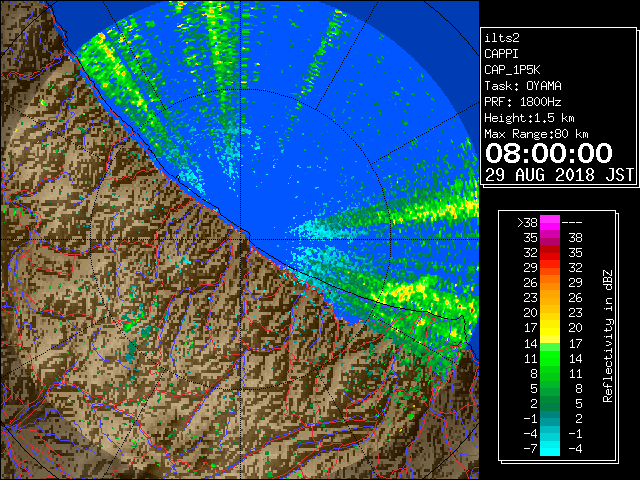
Task: Click the '>38' legend value label
Action: (x=527, y=222)
